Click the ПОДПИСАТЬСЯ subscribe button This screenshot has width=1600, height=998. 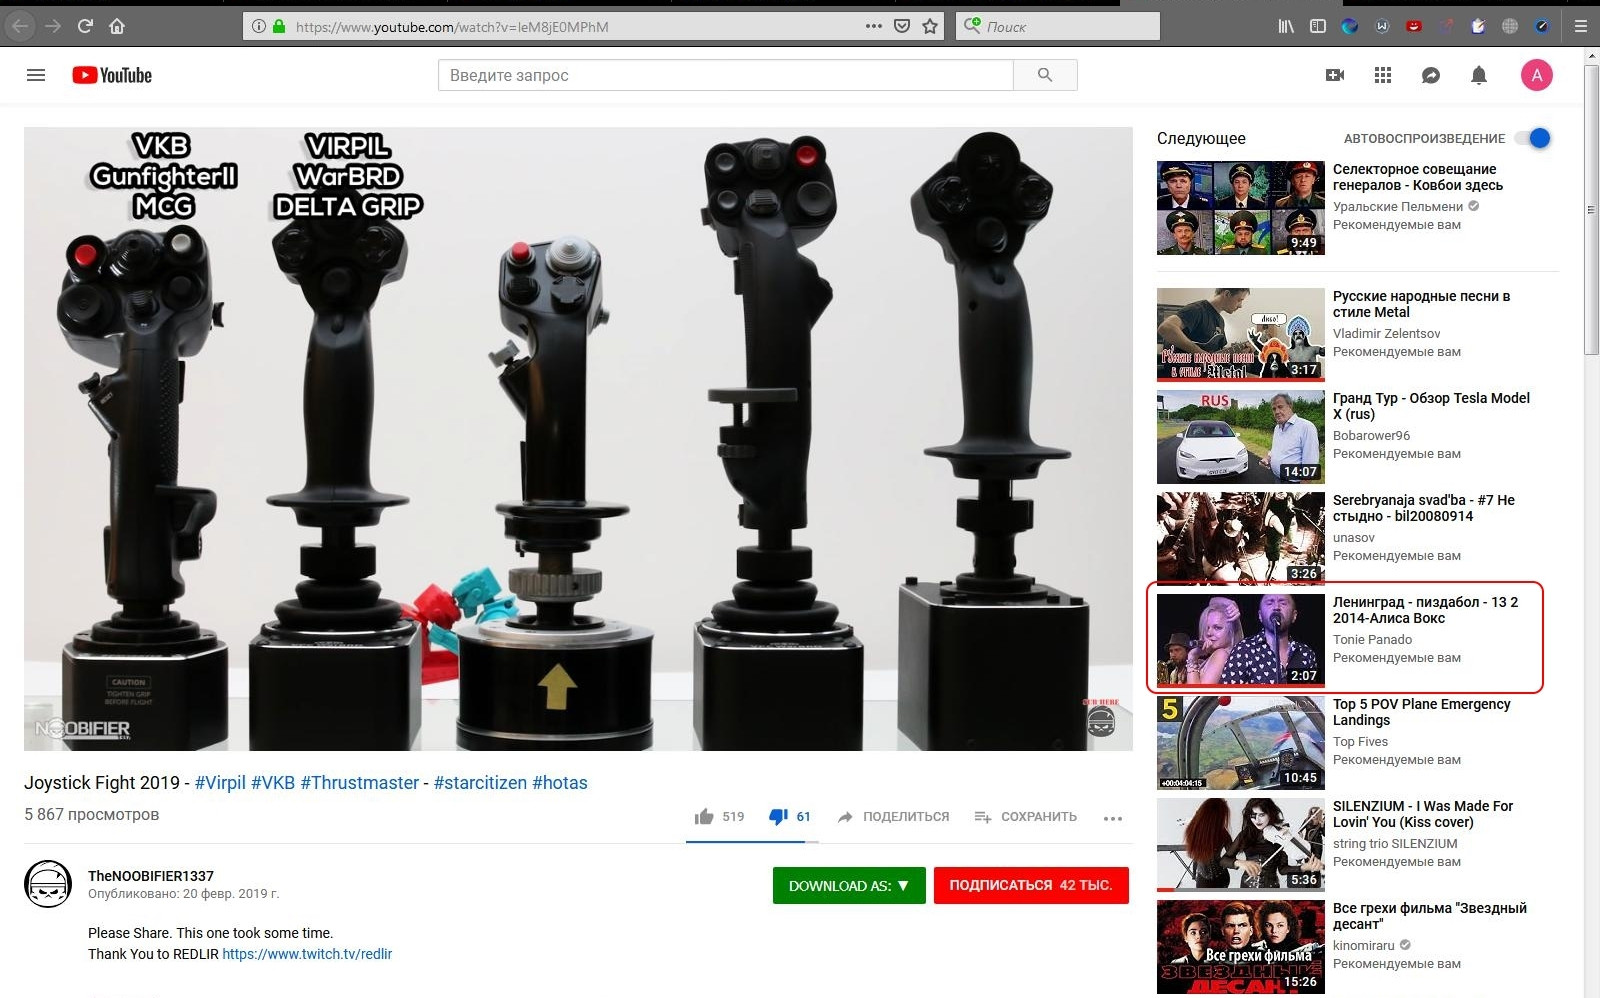pyautogui.click(x=1031, y=885)
